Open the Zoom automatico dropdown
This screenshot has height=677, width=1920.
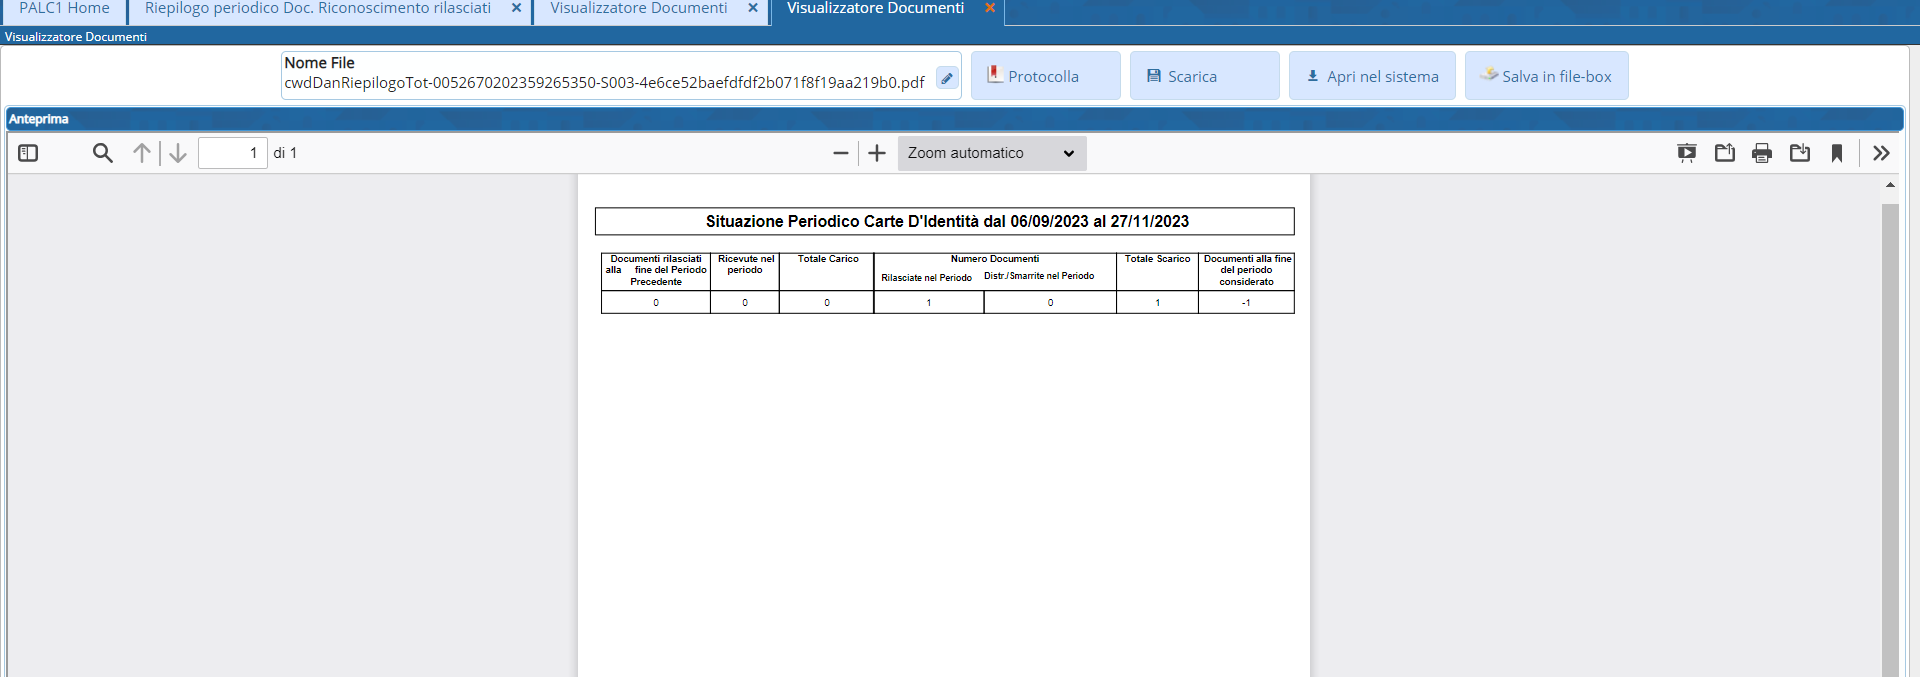[991, 153]
